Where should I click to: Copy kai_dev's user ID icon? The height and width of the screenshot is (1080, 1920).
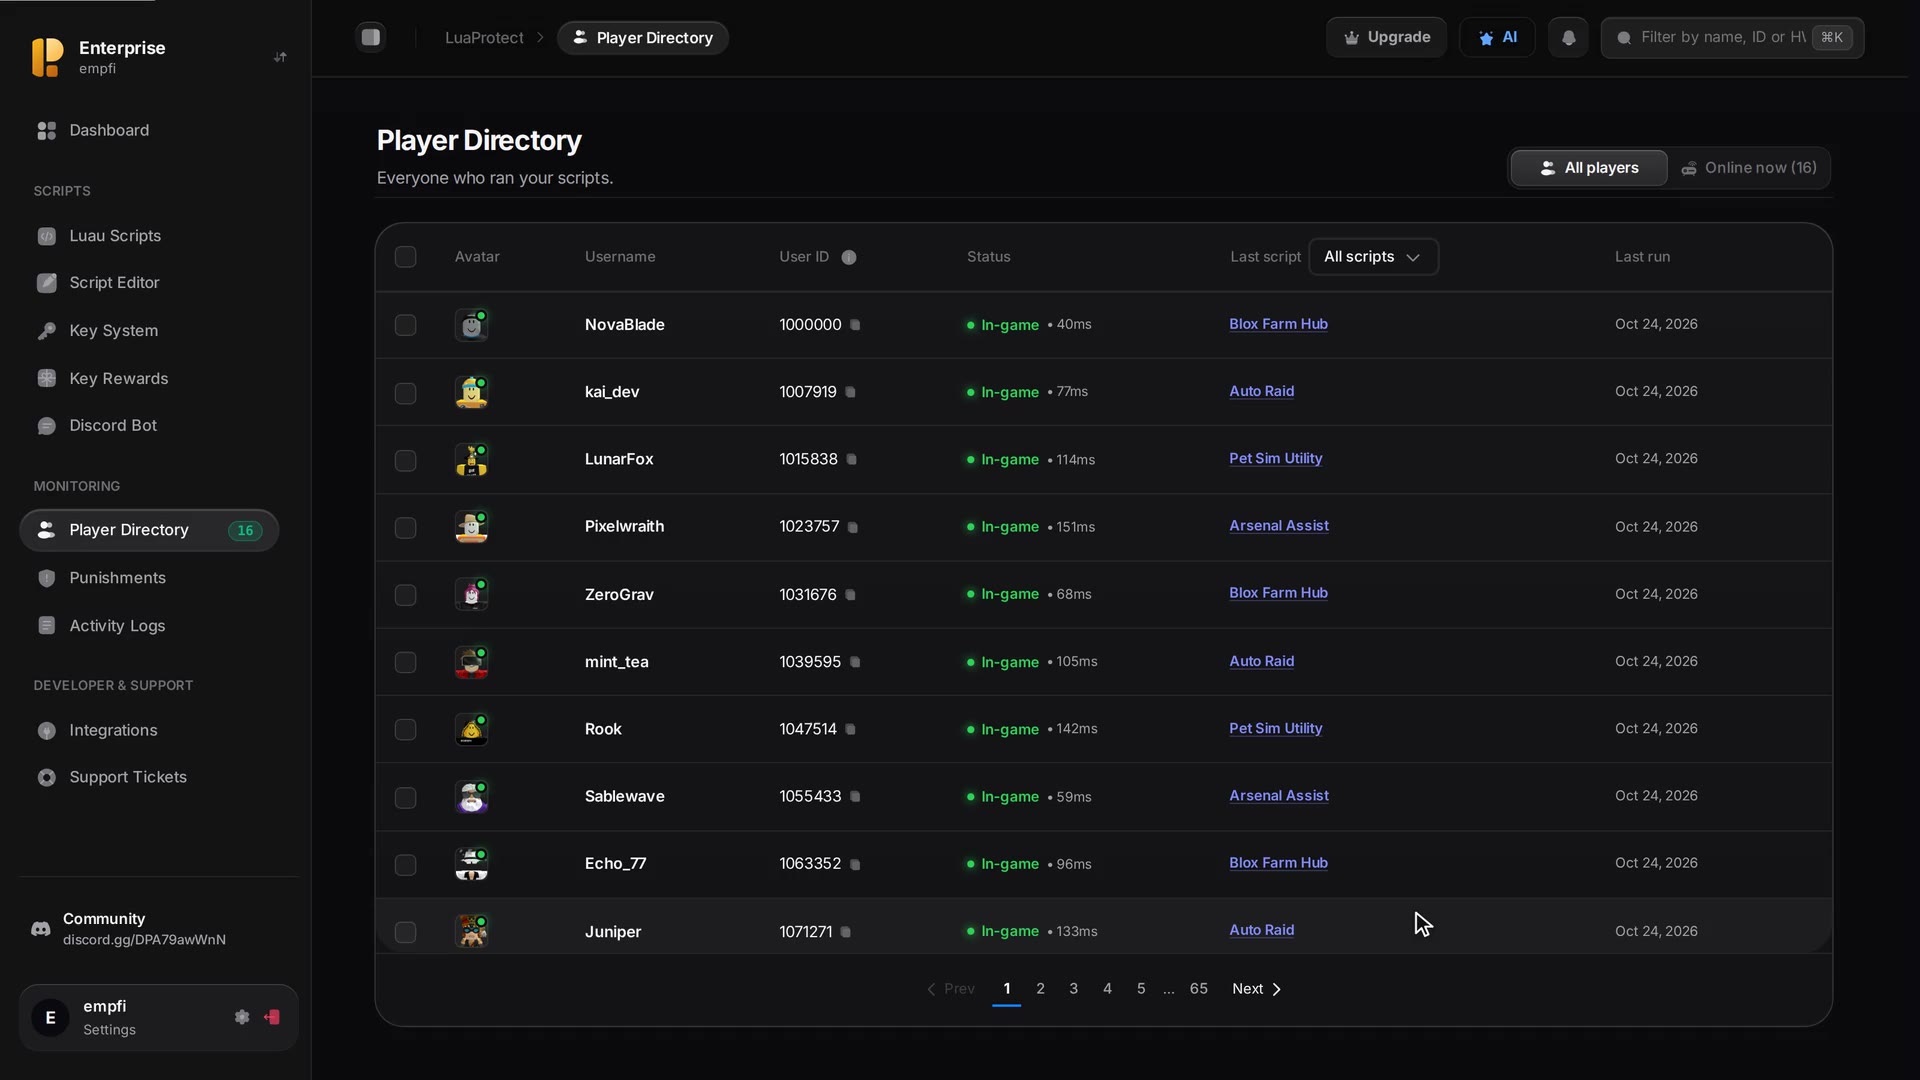pyautogui.click(x=851, y=392)
